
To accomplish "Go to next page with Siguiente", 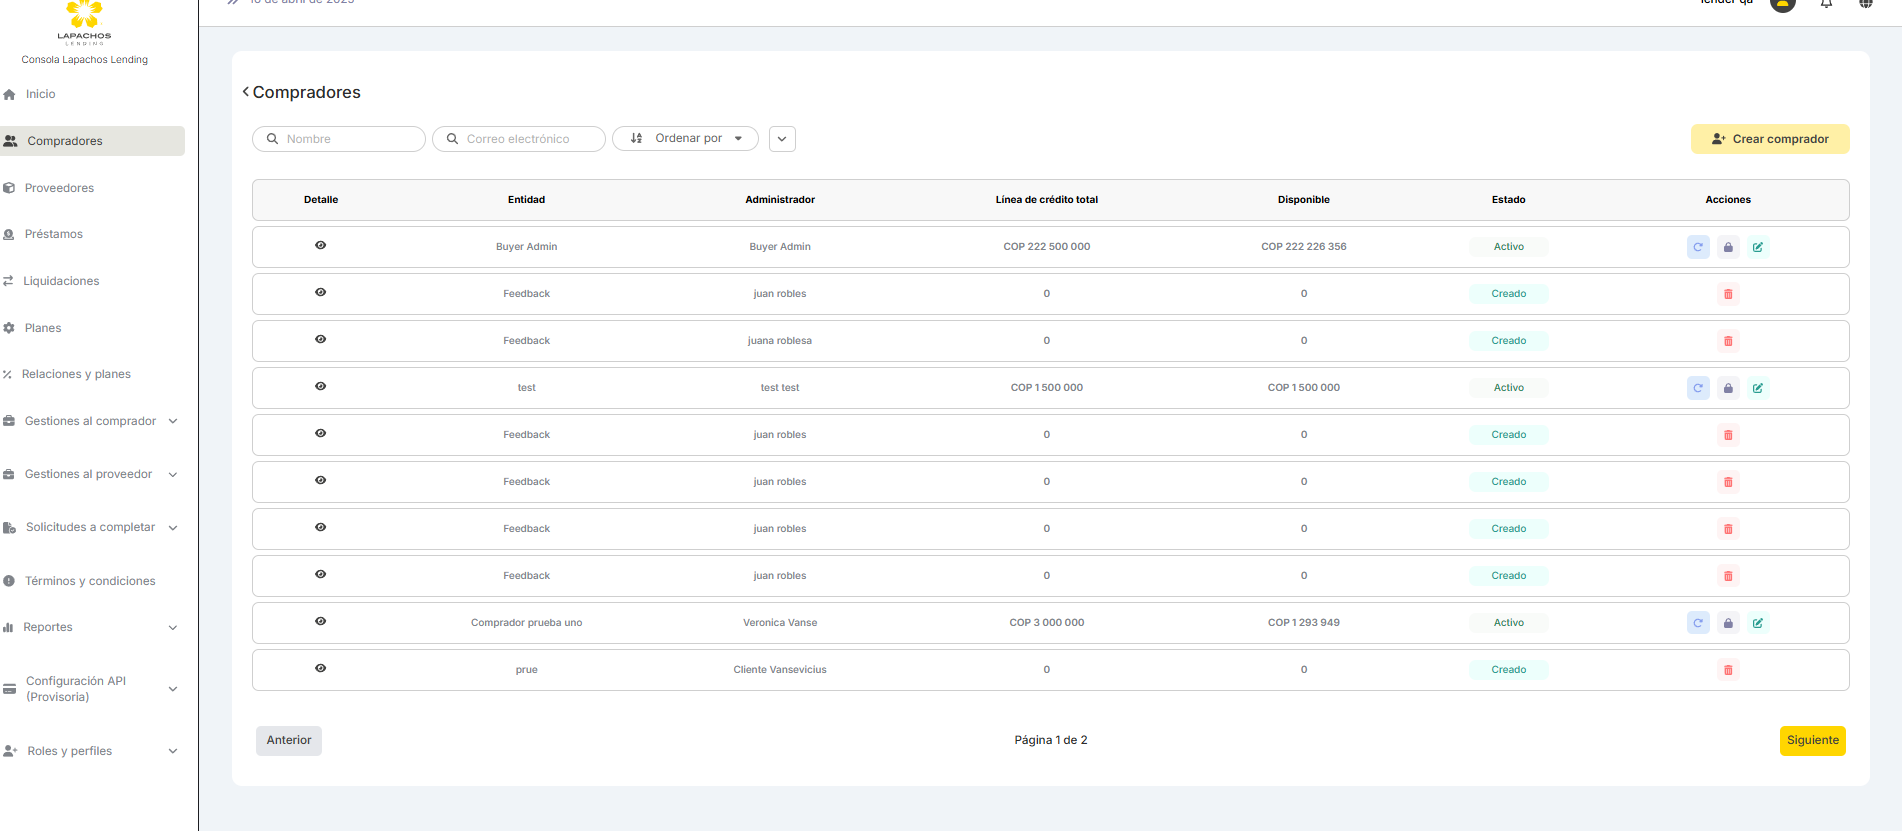I will 1812,741.
